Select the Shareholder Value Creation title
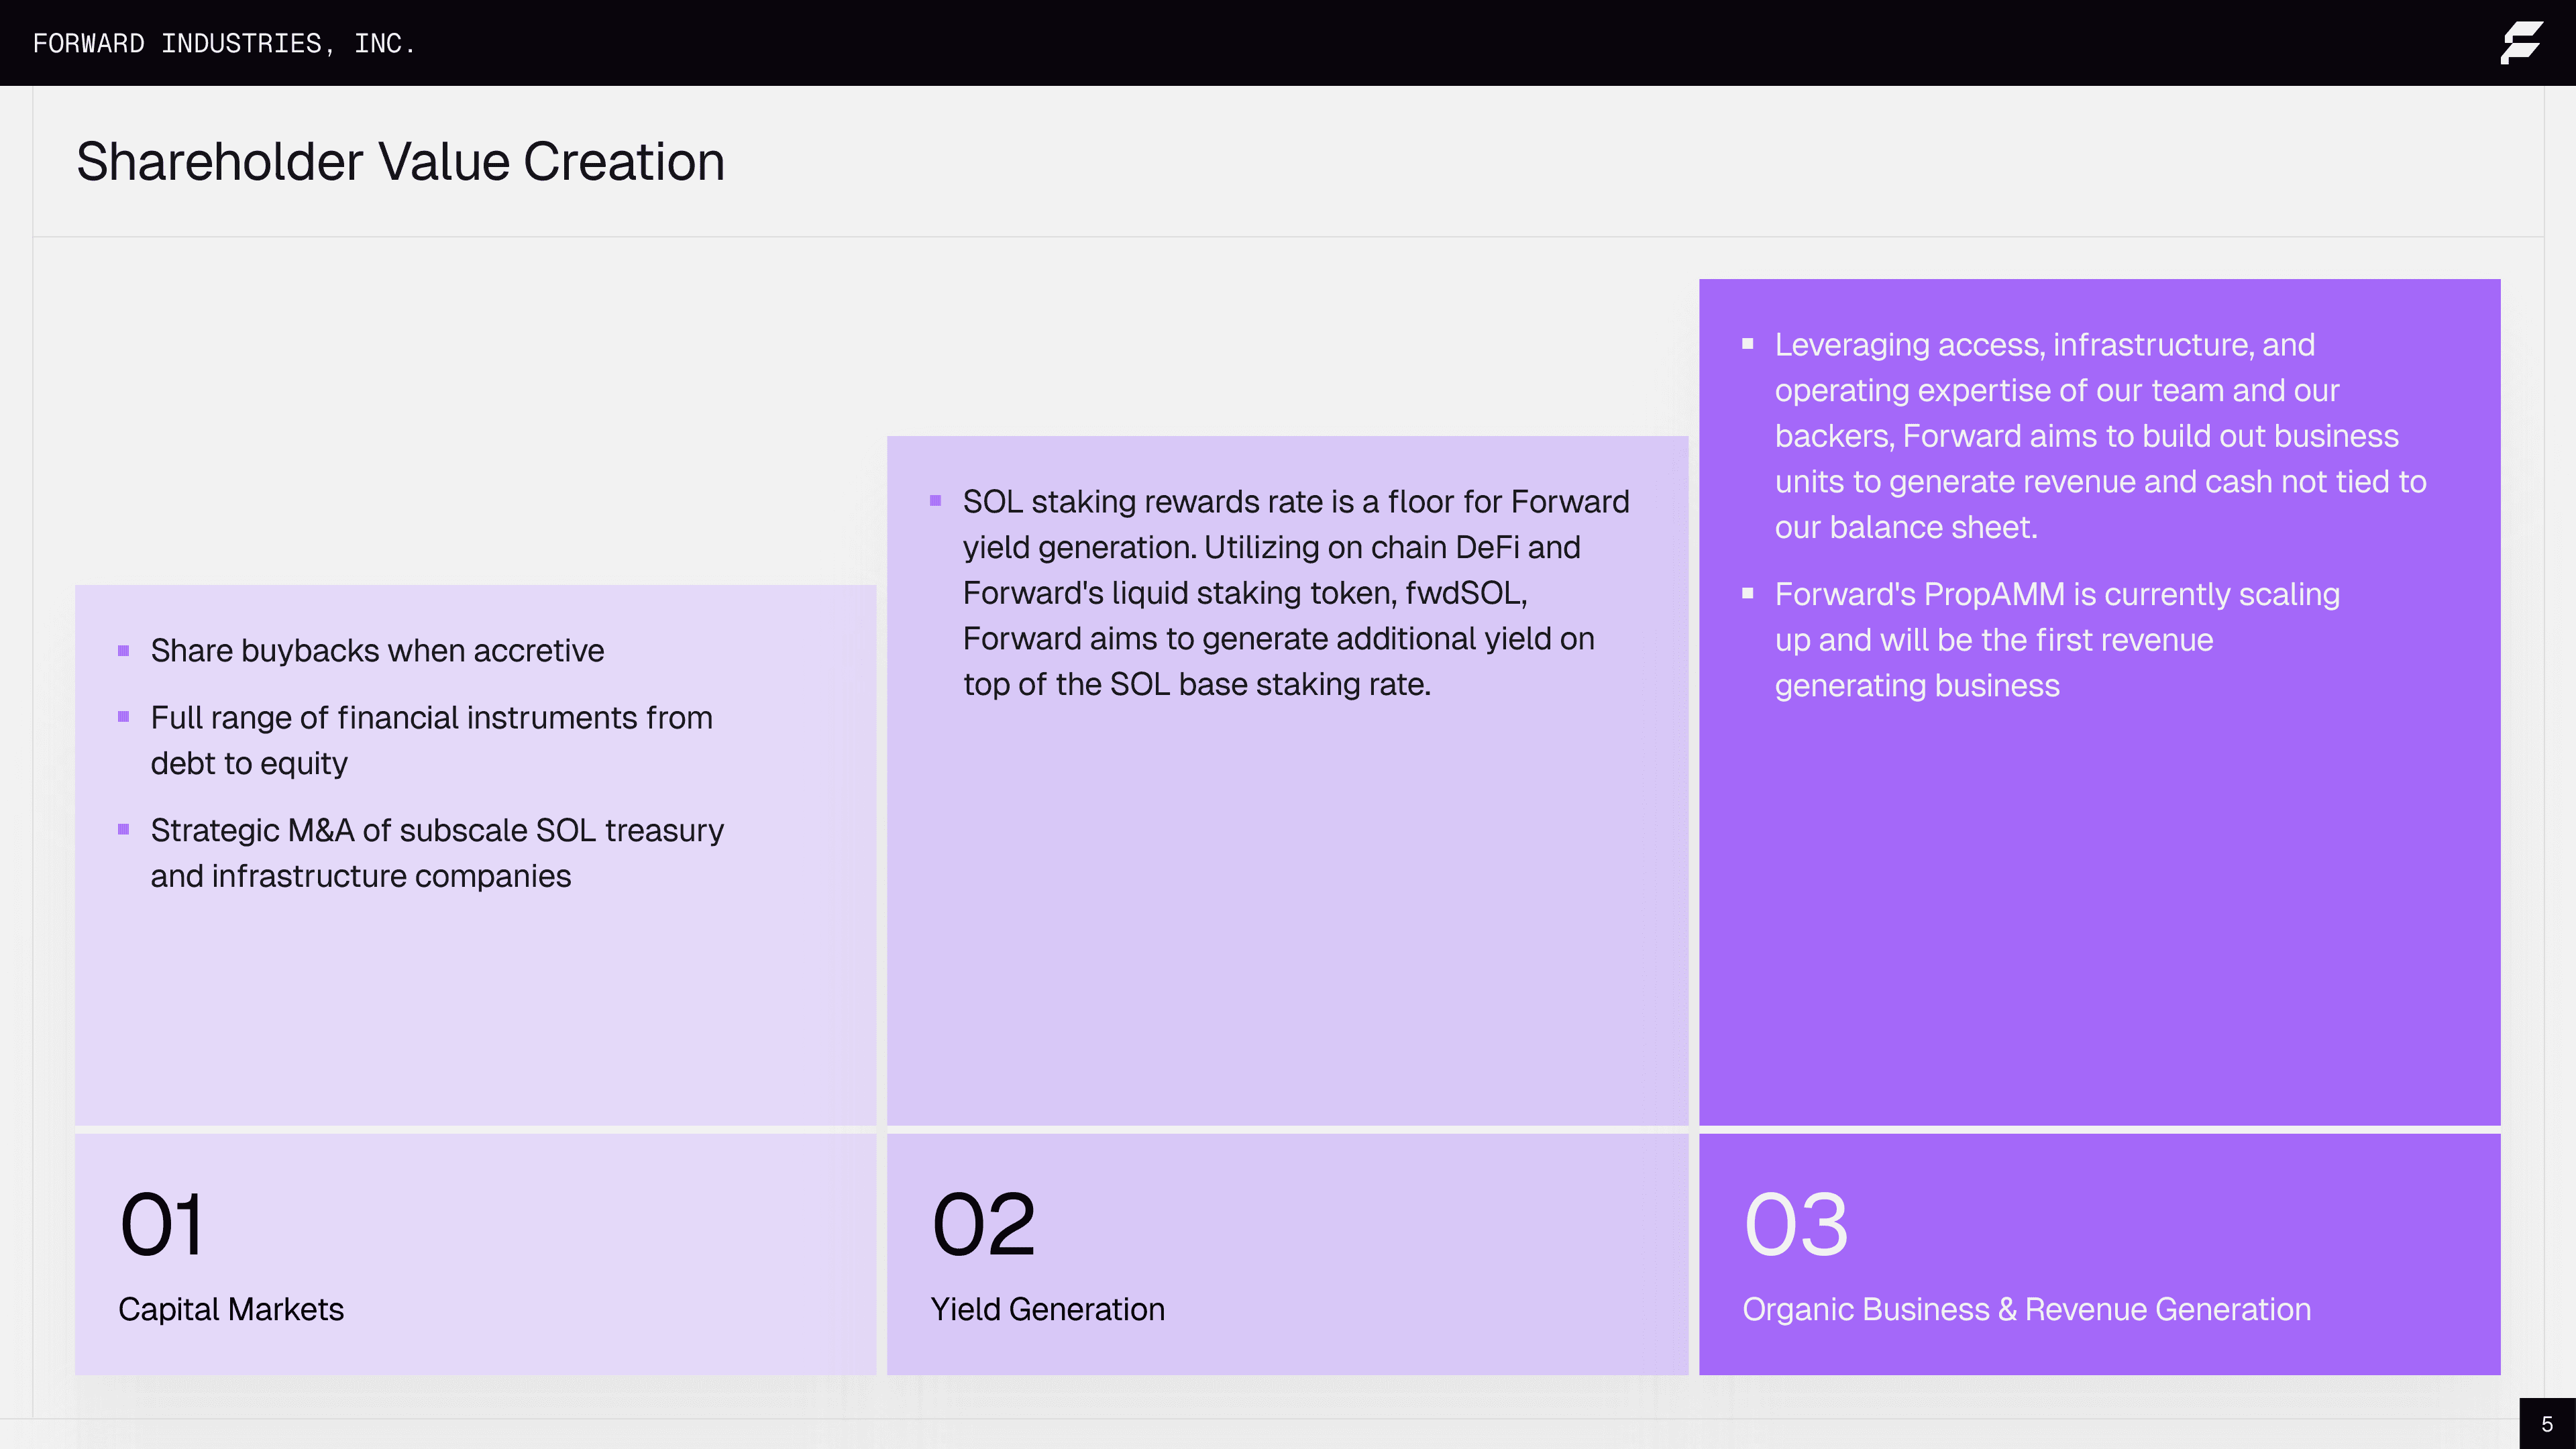Screen dimensions: 2576x1449 click(x=400, y=162)
